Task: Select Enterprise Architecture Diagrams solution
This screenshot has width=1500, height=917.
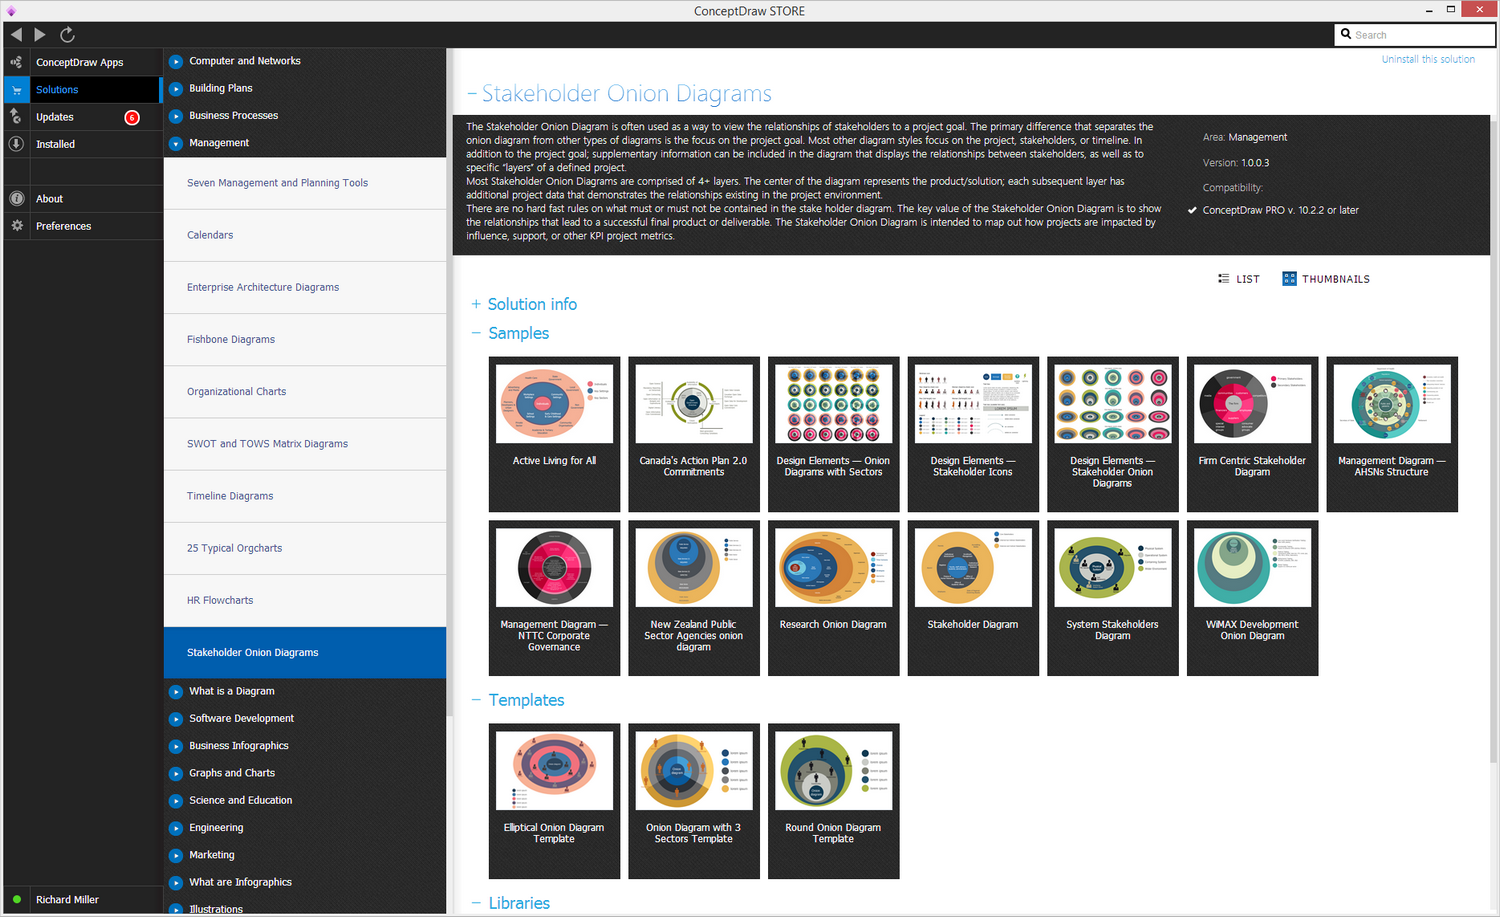Action: click(305, 287)
